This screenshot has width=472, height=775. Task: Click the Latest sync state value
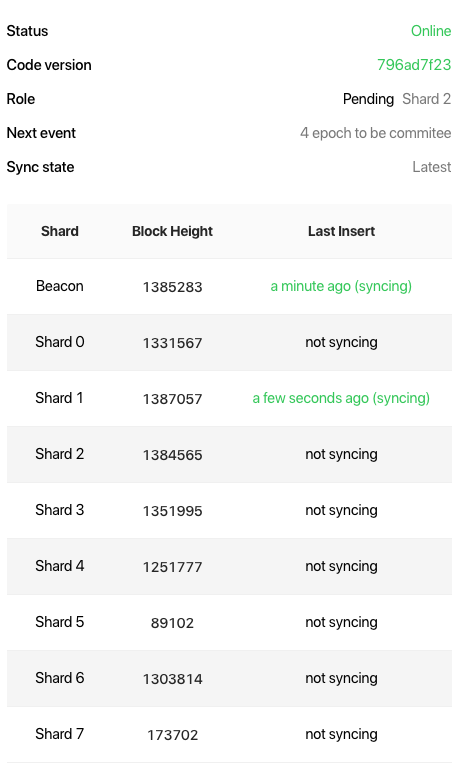click(x=432, y=167)
